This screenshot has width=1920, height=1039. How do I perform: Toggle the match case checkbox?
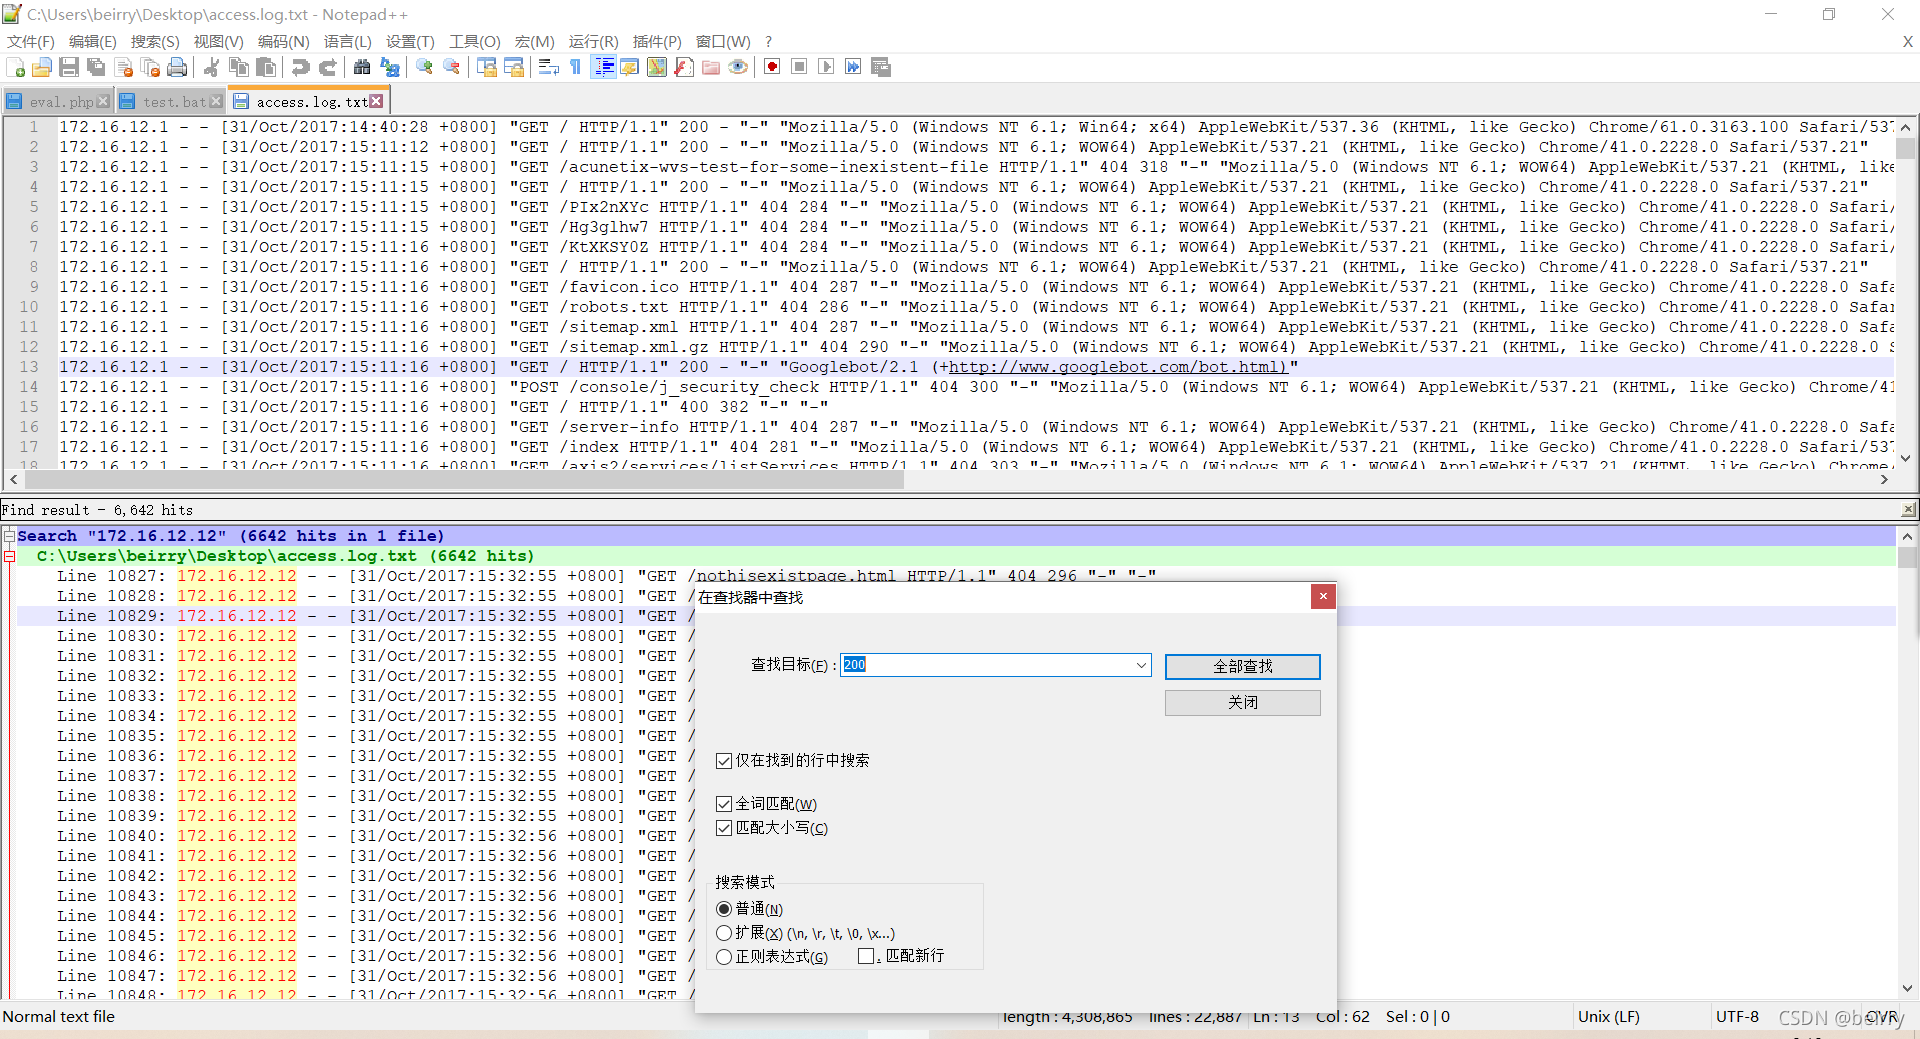coord(724,828)
